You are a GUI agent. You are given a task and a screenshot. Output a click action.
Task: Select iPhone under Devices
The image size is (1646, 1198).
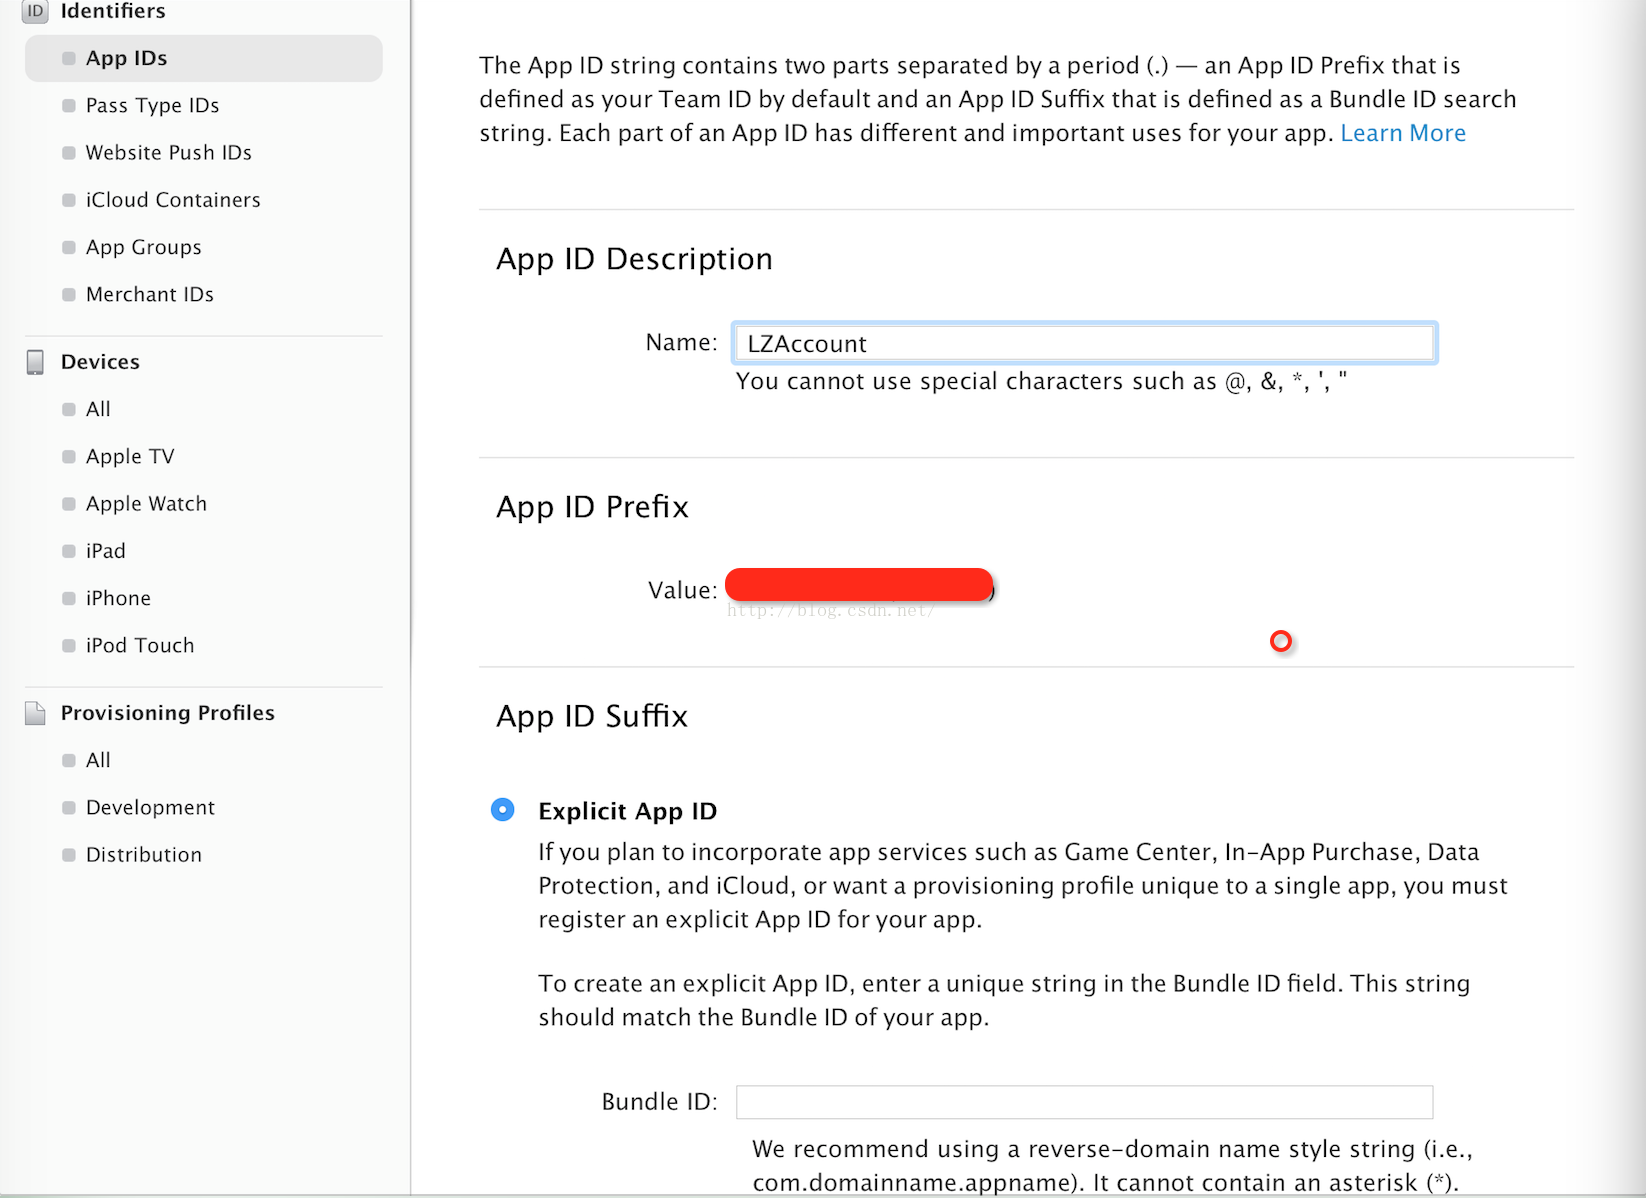118,598
